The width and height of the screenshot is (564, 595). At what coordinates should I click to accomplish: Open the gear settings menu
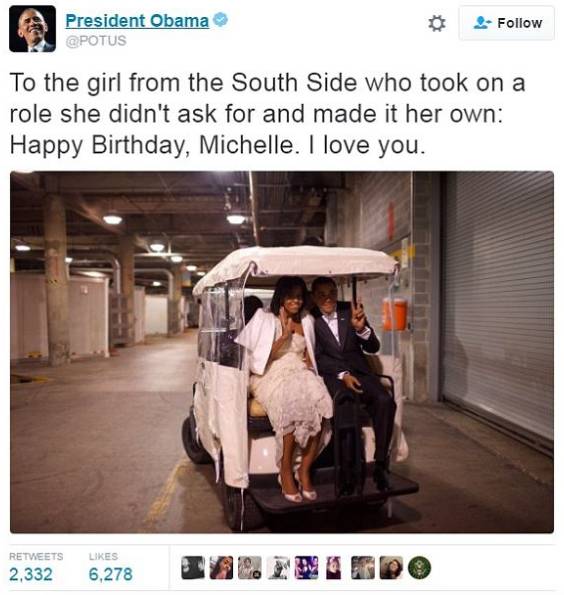436,24
